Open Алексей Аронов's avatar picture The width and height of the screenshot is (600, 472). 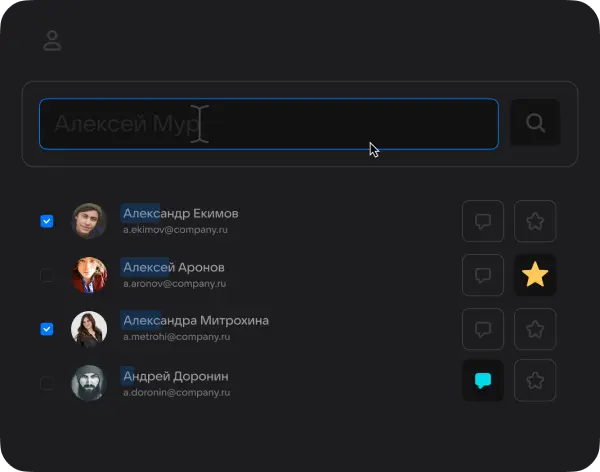[x=89, y=275]
